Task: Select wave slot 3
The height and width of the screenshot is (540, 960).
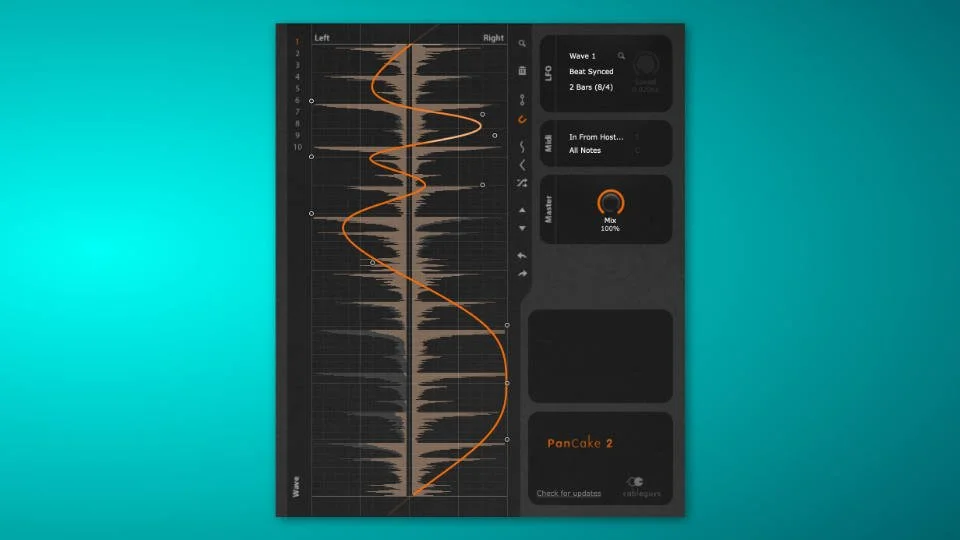Action: coord(297,65)
